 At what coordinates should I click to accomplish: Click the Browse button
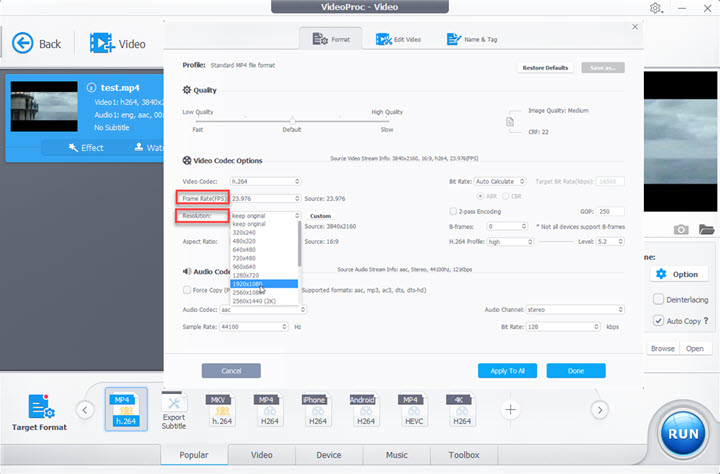point(663,348)
